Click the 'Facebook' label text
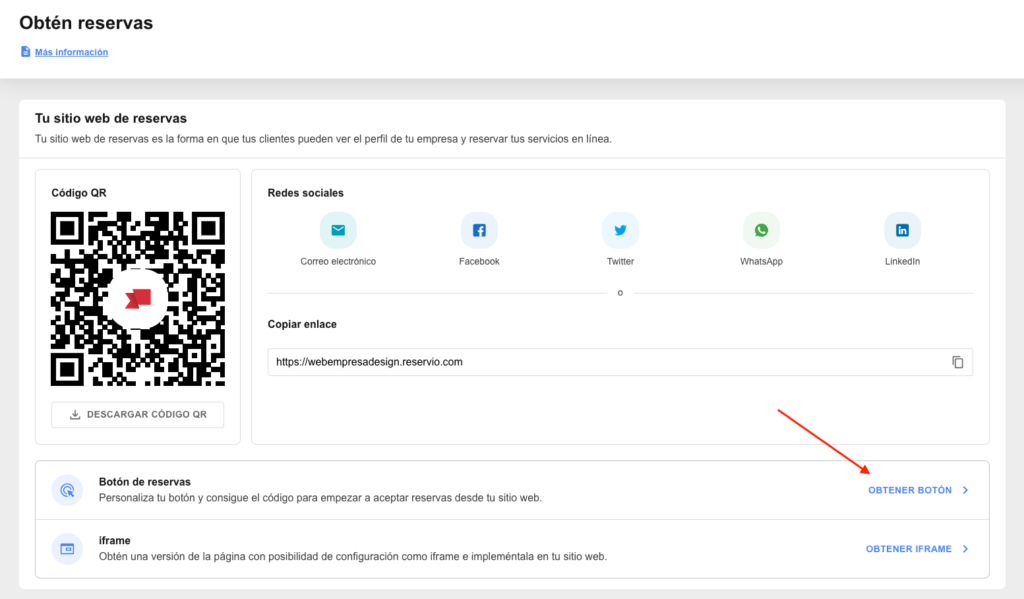Image resolution: width=1024 pixels, height=599 pixels. (479, 261)
